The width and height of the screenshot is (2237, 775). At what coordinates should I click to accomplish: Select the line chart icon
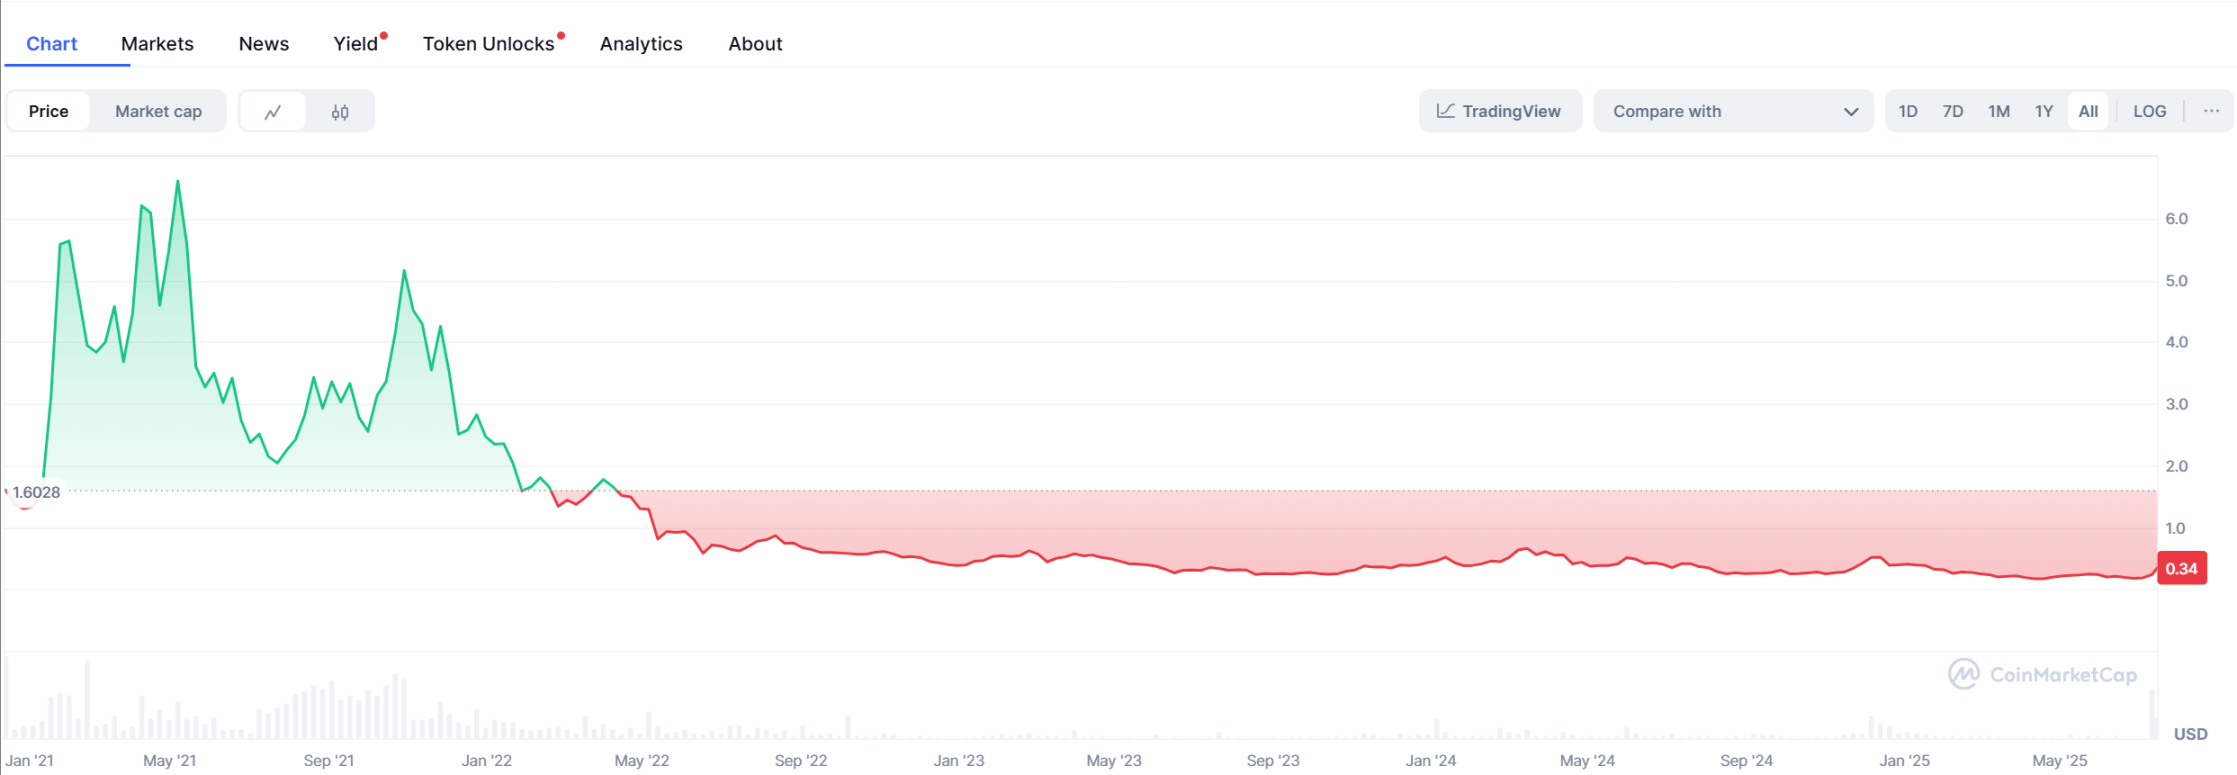273,111
